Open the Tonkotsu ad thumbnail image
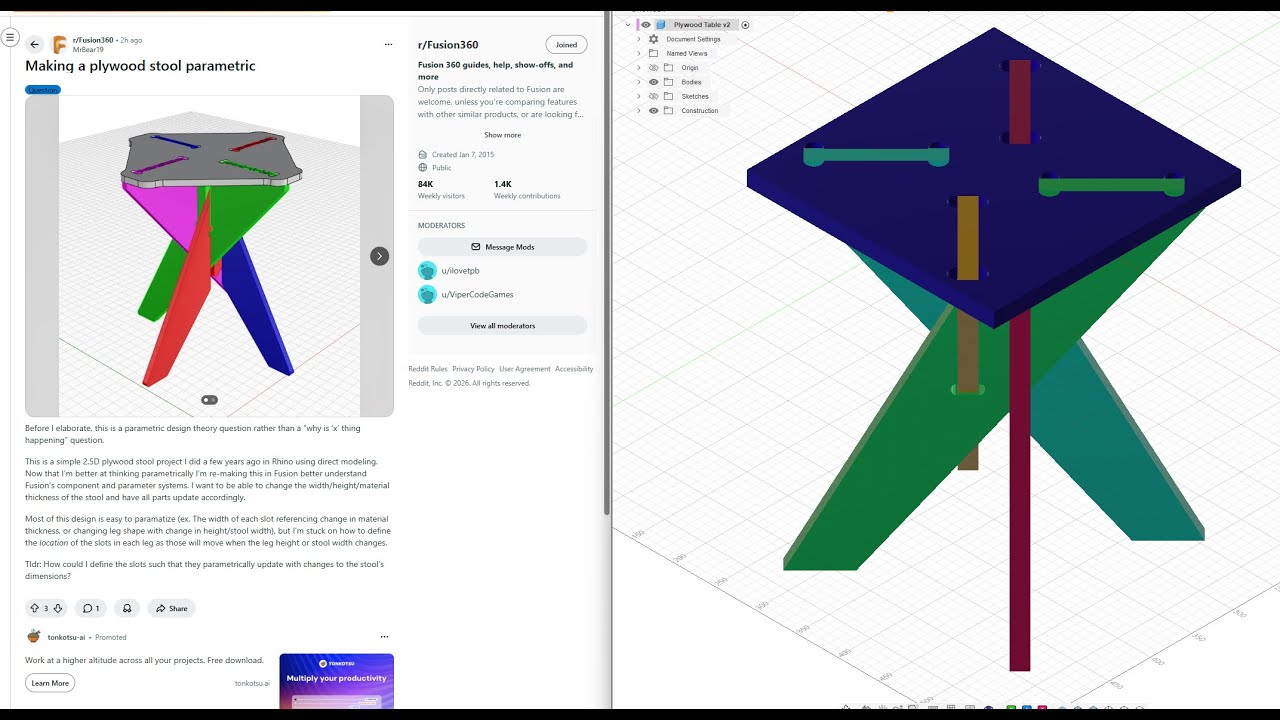This screenshot has height=720, width=1280. (336, 681)
